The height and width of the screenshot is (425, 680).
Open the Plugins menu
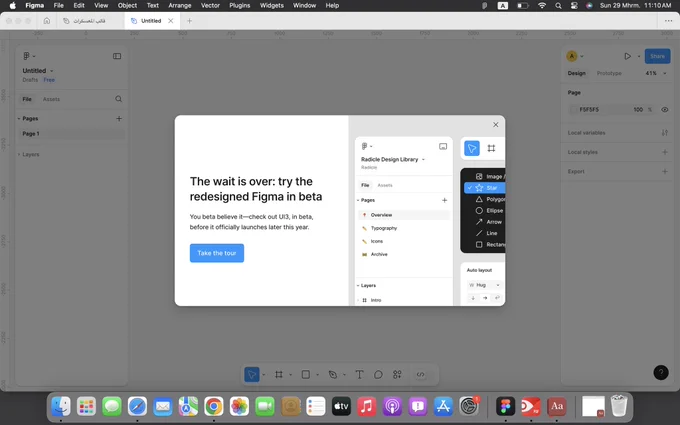coord(239,6)
